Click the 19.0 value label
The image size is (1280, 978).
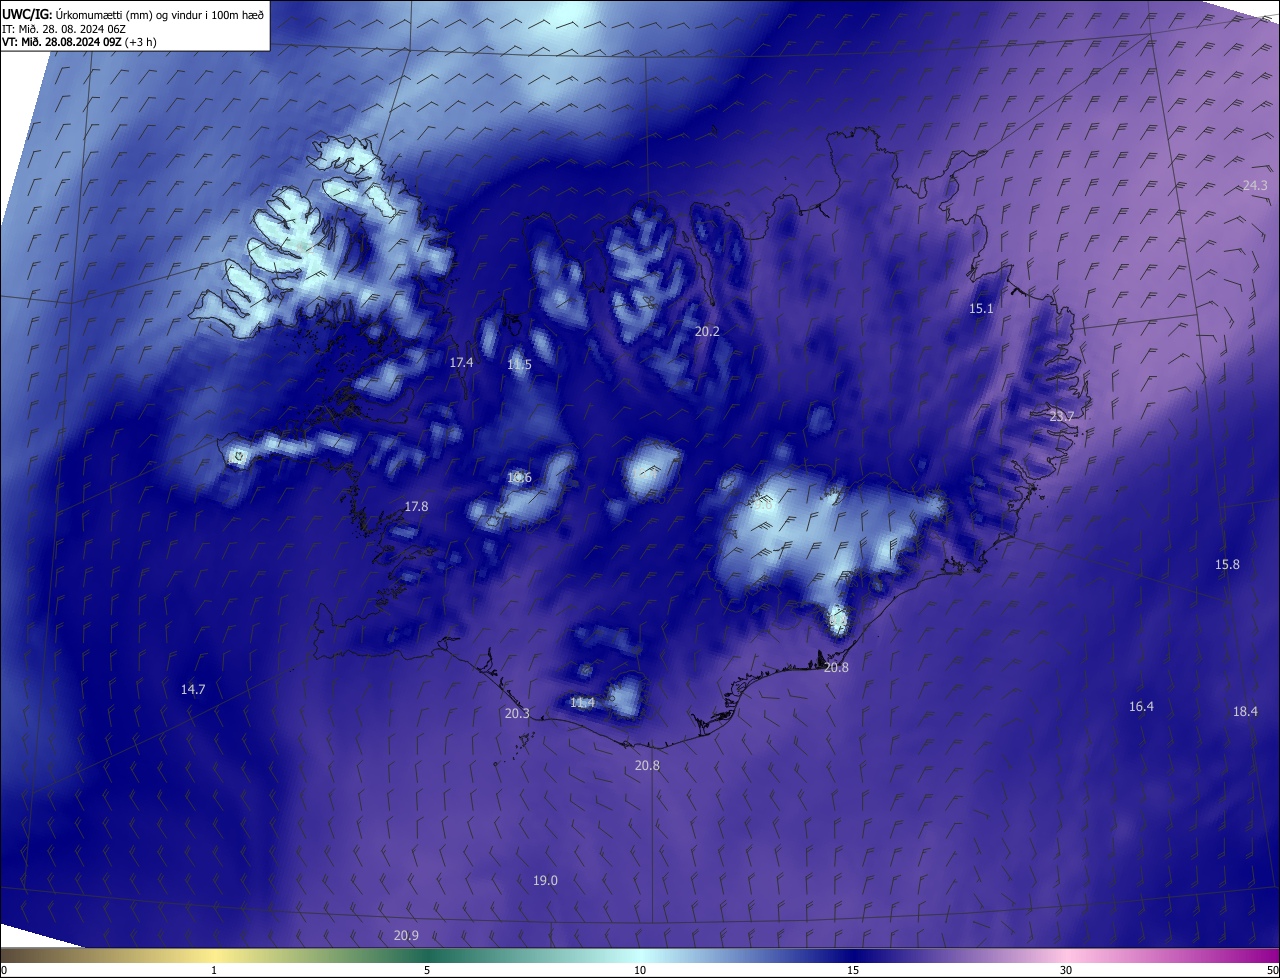click(x=545, y=880)
